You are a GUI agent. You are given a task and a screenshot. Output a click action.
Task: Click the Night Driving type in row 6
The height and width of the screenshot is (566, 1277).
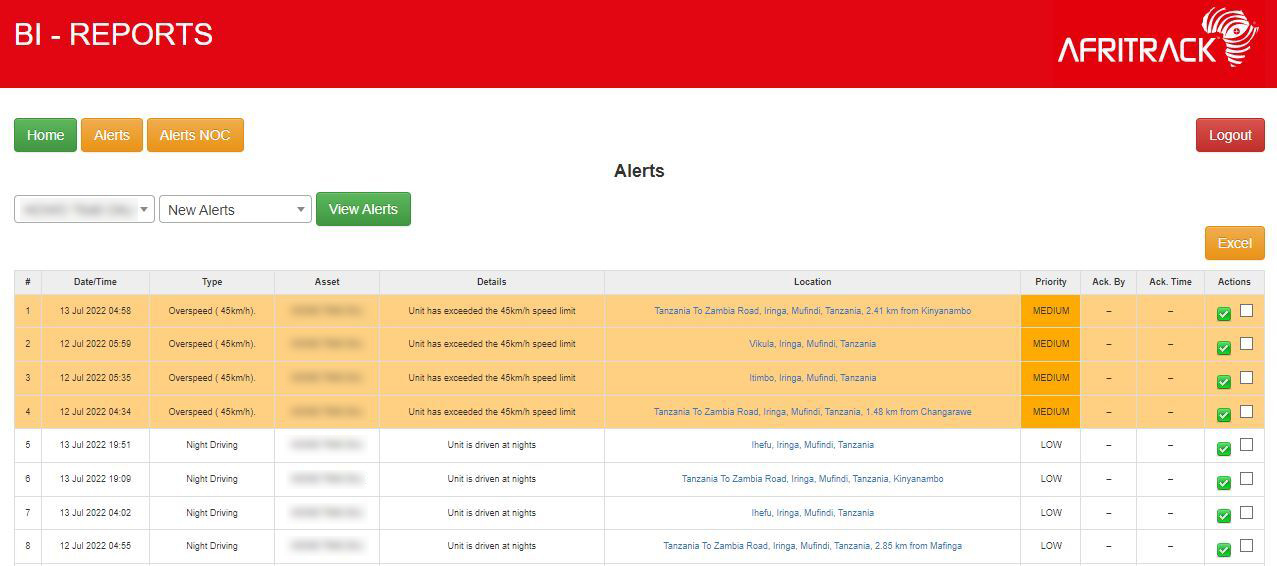pos(212,479)
